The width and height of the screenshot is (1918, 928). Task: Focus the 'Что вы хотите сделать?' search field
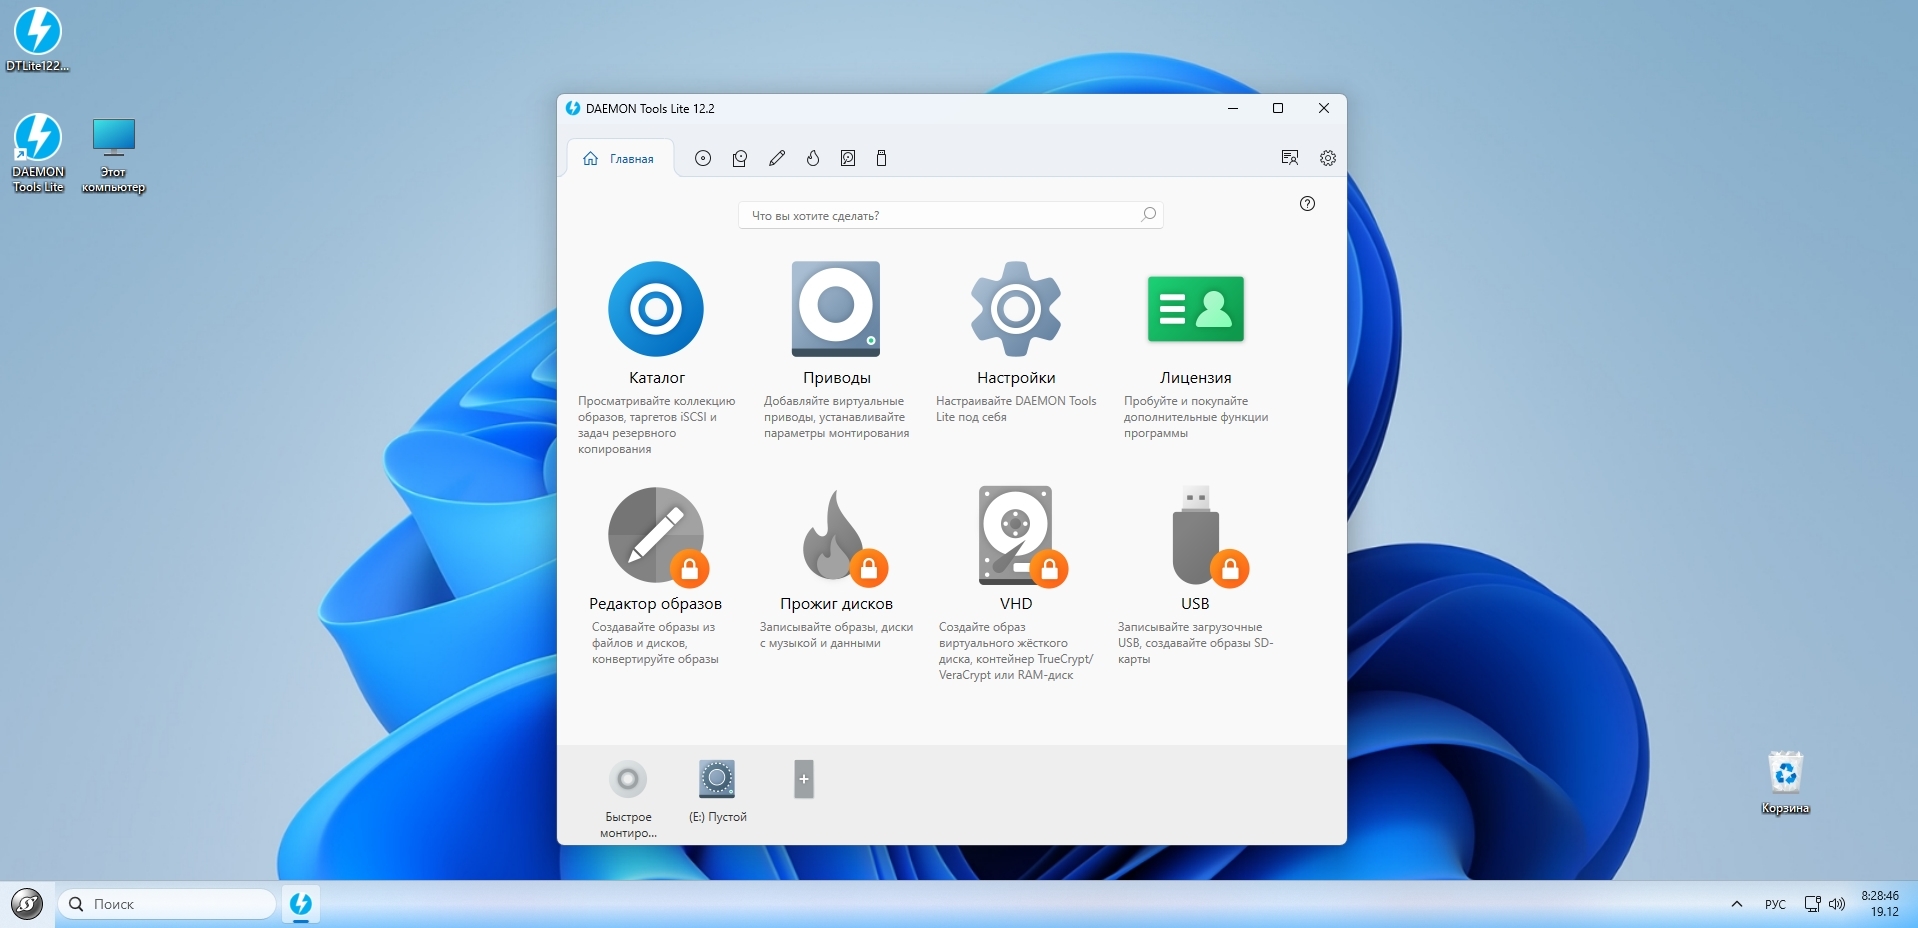click(950, 215)
